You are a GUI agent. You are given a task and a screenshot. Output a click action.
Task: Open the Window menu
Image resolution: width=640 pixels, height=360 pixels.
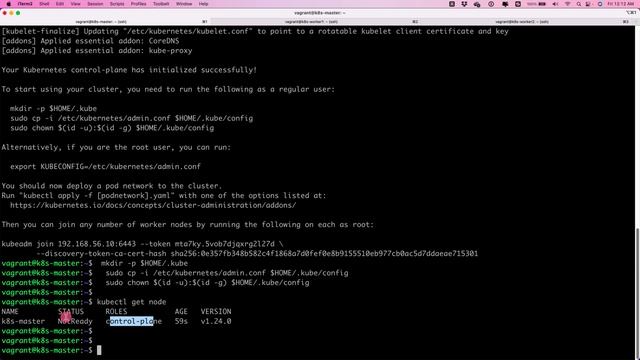(x=184, y=4)
